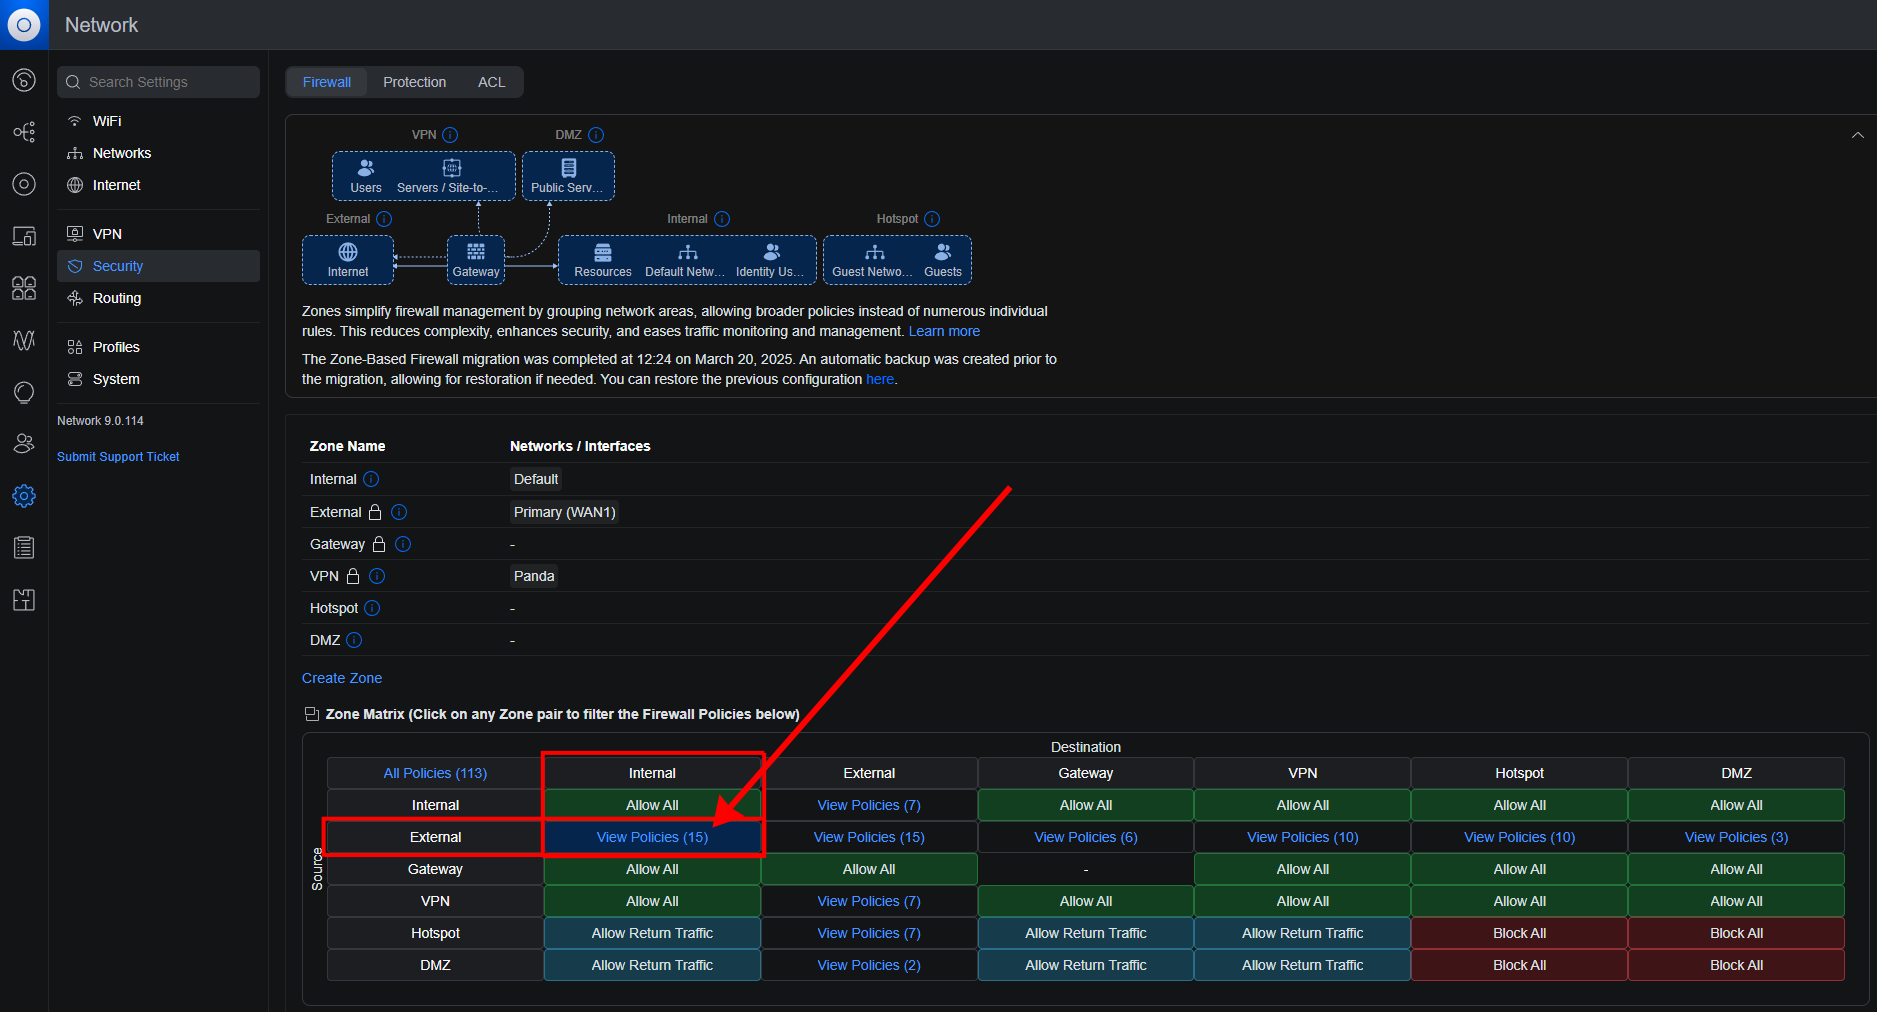Expand the Zone Matrix panel icon

[x=311, y=713]
